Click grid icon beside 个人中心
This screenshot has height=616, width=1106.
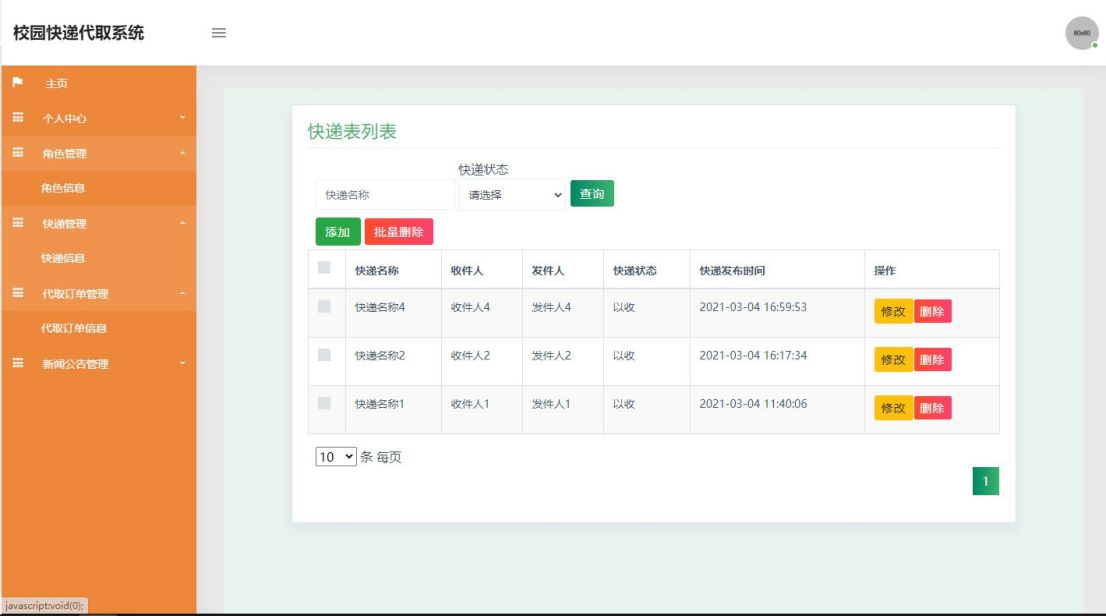tap(18, 117)
